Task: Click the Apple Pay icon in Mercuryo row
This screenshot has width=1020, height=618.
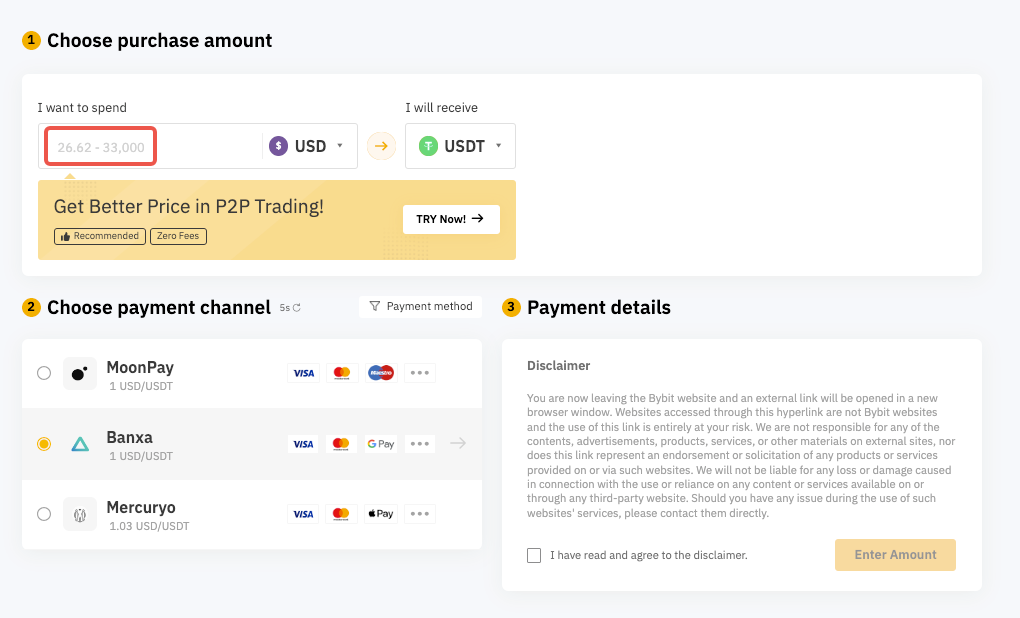Action: tap(380, 513)
